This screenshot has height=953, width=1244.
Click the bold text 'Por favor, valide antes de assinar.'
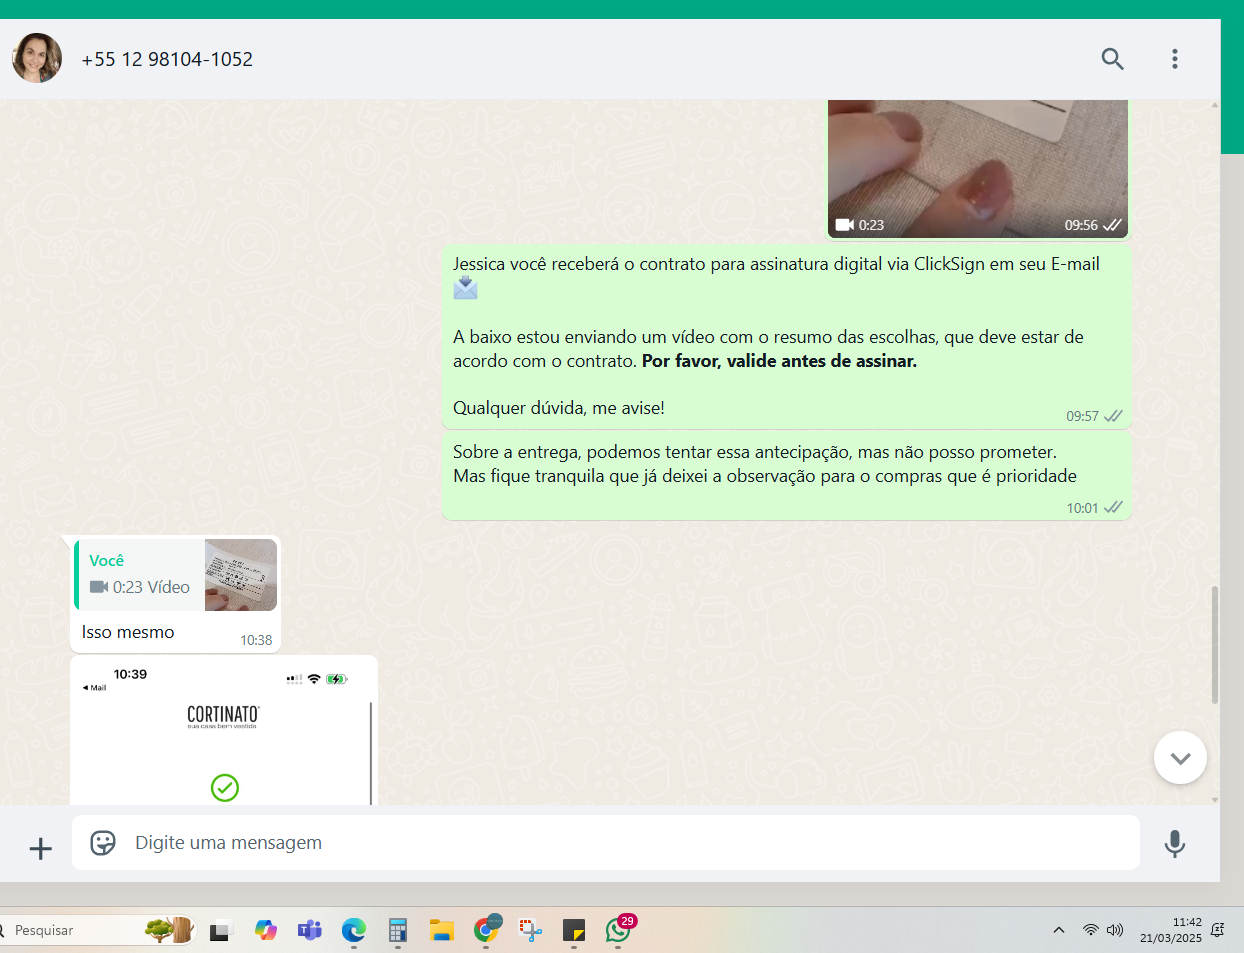[779, 361]
